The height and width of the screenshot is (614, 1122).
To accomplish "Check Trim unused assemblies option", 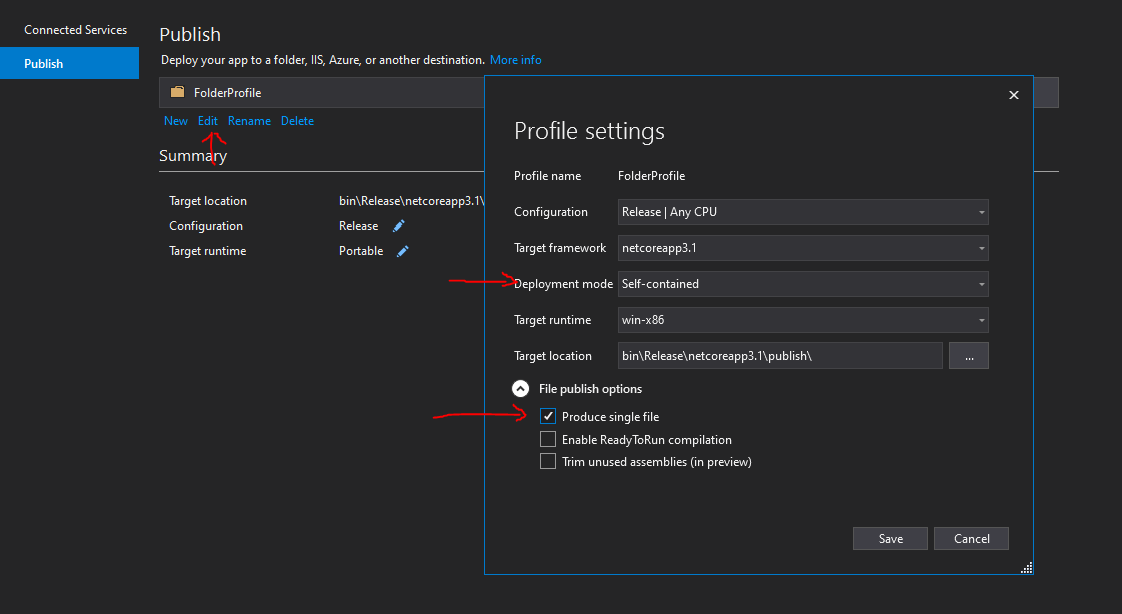I will (x=548, y=462).
